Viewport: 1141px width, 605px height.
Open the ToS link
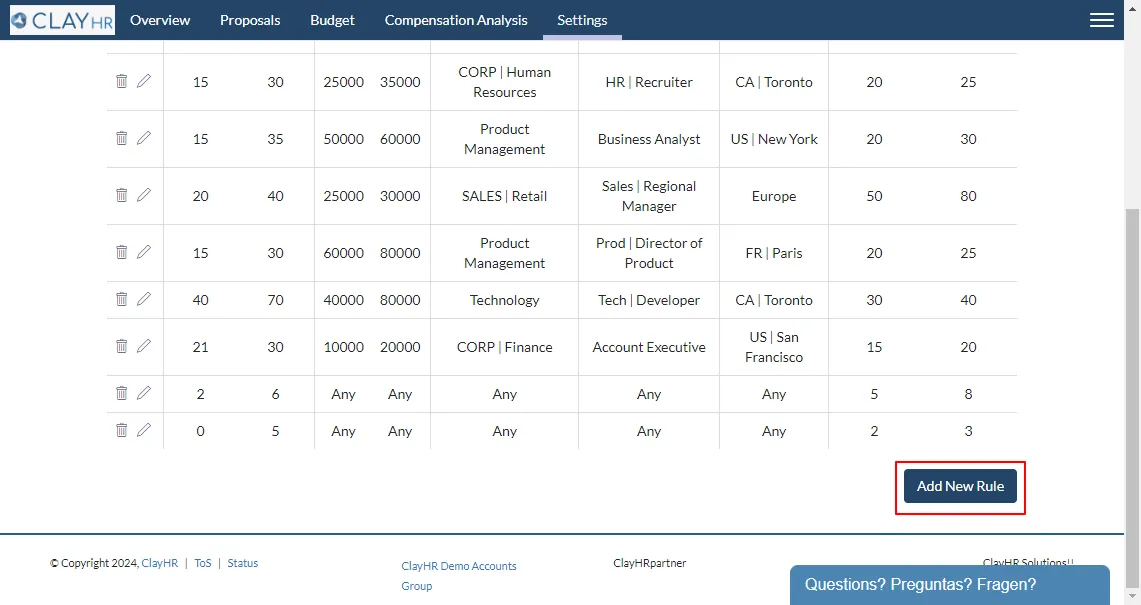[202, 563]
